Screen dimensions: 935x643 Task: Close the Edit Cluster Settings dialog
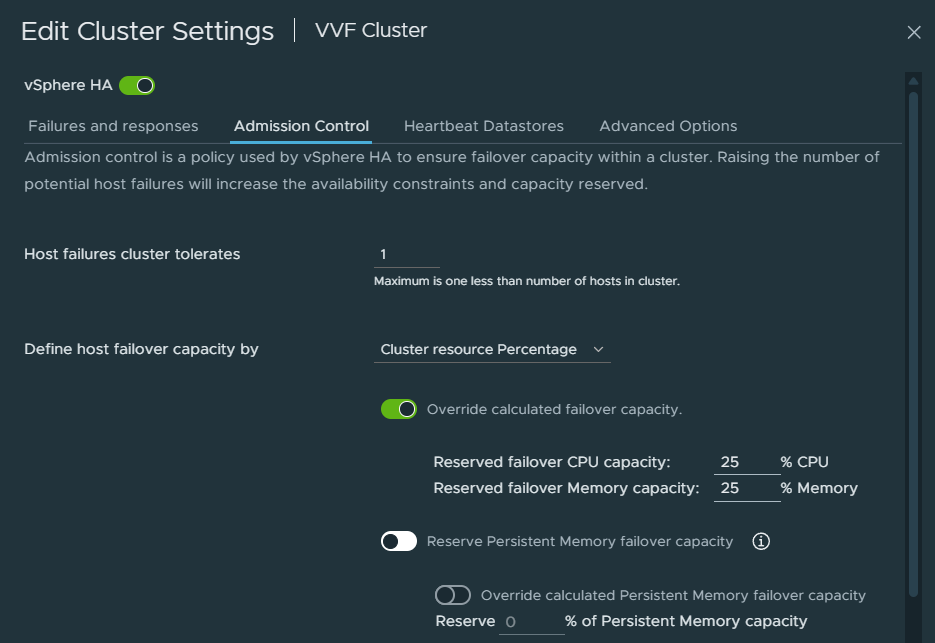[x=914, y=32]
